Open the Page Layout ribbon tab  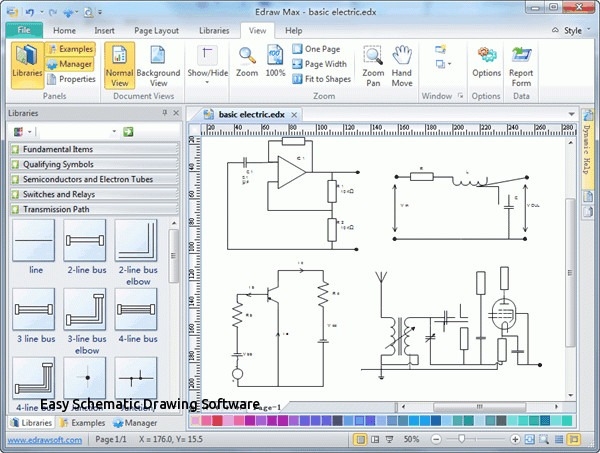(156, 30)
